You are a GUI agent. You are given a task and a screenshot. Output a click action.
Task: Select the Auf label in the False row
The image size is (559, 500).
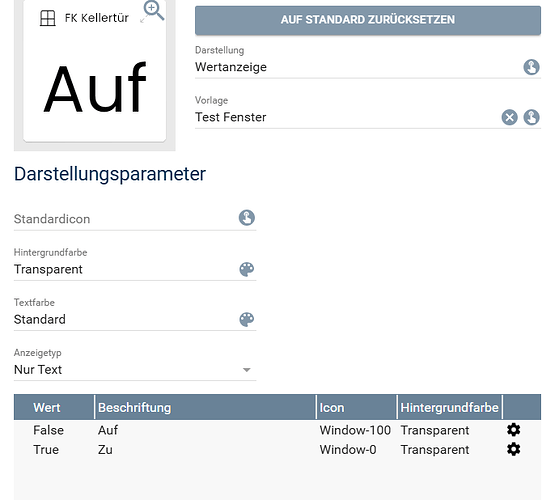[x=108, y=430]
